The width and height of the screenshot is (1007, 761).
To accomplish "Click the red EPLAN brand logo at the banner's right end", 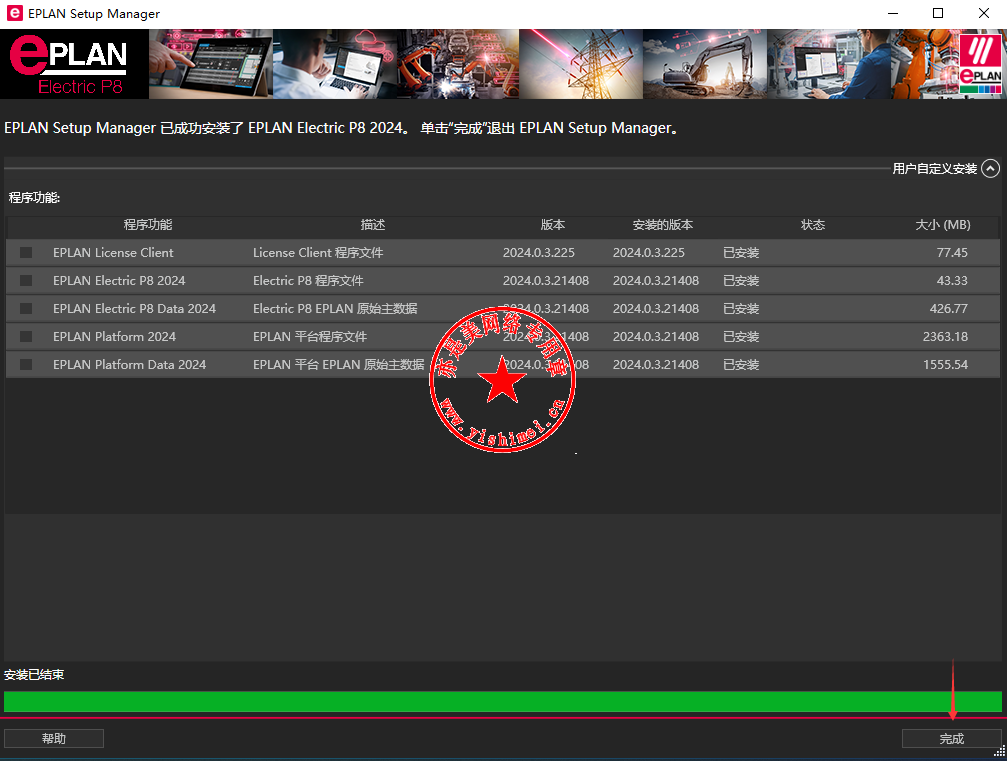I will tap(980, 64).
